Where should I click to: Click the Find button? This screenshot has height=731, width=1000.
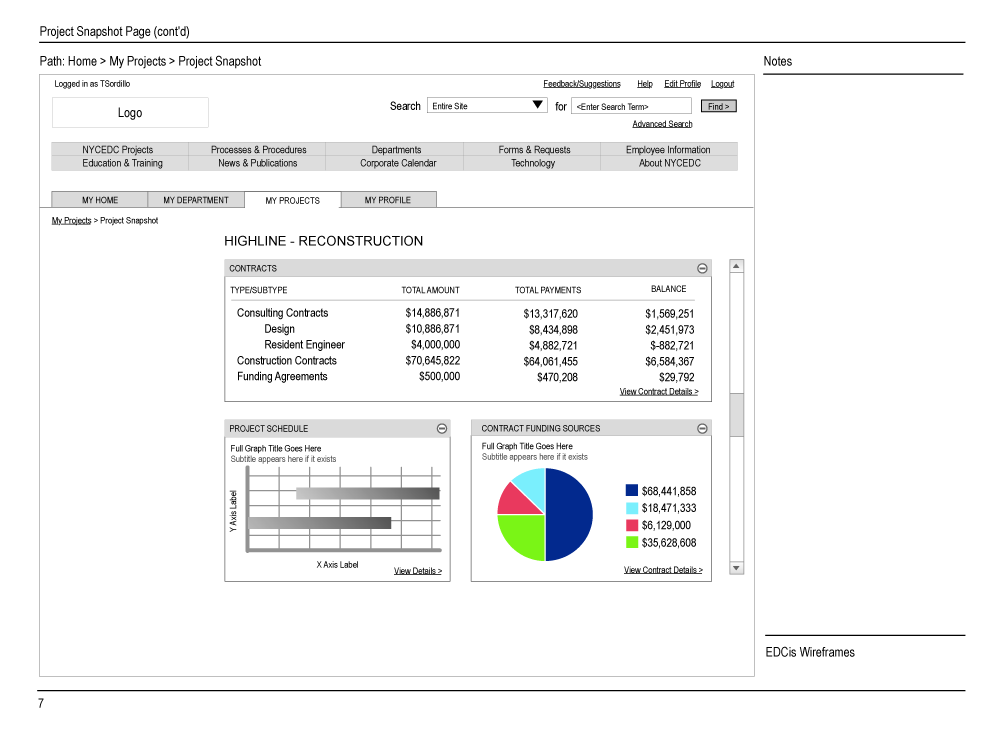(x=718, y=105)
